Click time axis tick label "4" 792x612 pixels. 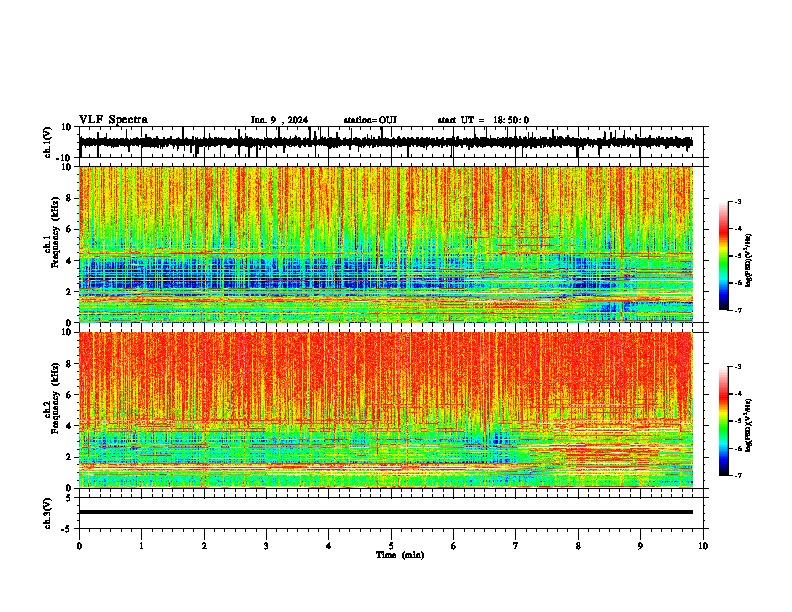pyautogui.click(x=329, y=546)
